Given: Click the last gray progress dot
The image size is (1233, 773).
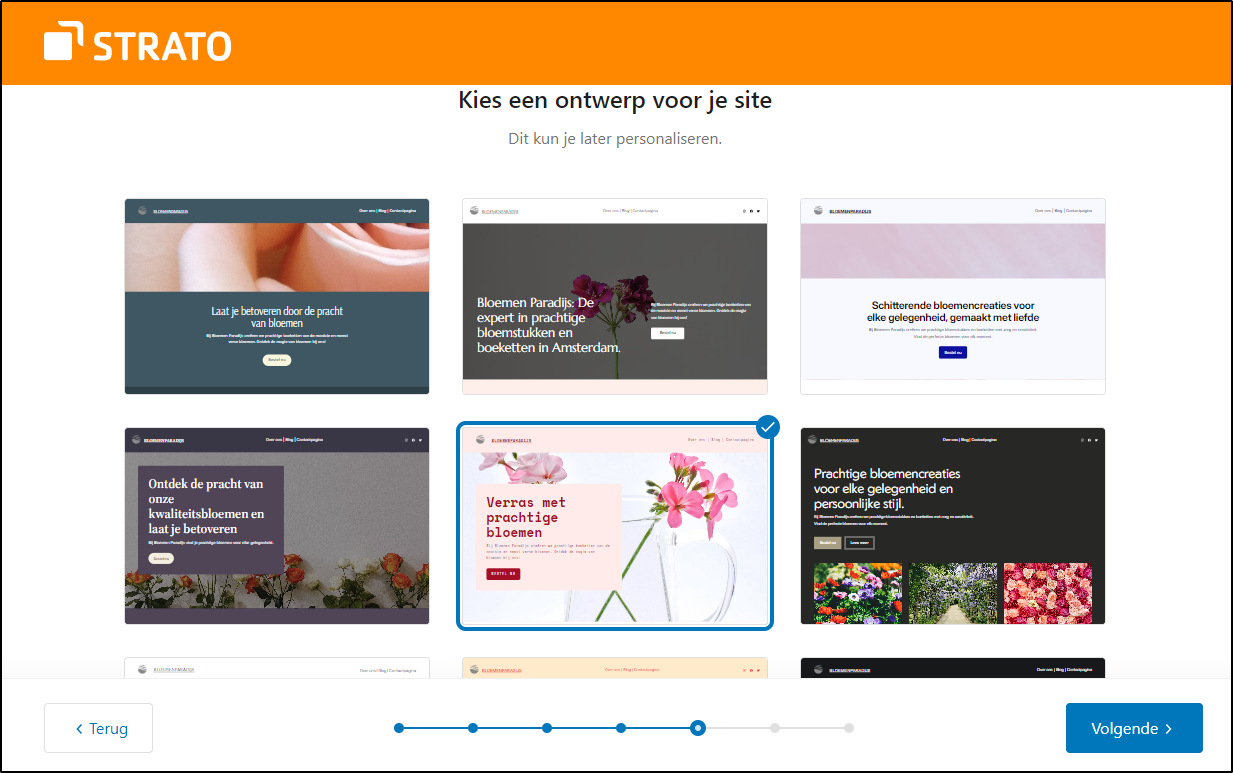Looking at the screenshot, I should coord(848,728).
